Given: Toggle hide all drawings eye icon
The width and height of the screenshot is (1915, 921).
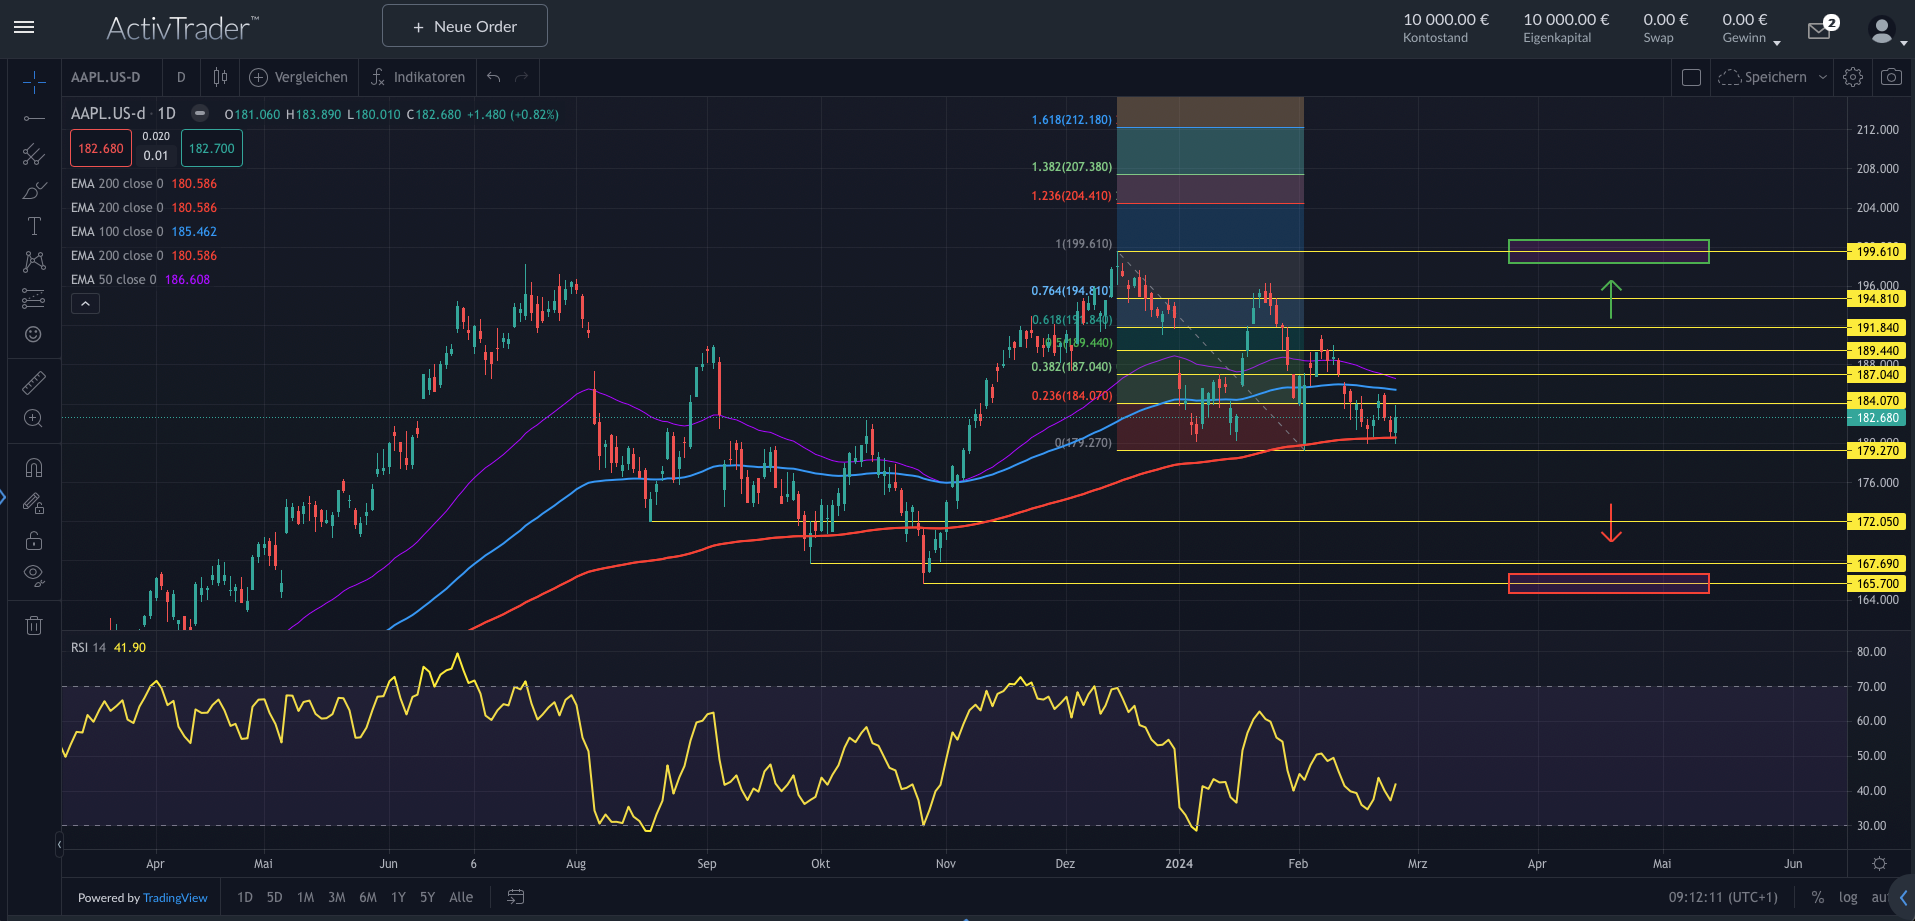Looking at the screenshot, I should (33, 575).
